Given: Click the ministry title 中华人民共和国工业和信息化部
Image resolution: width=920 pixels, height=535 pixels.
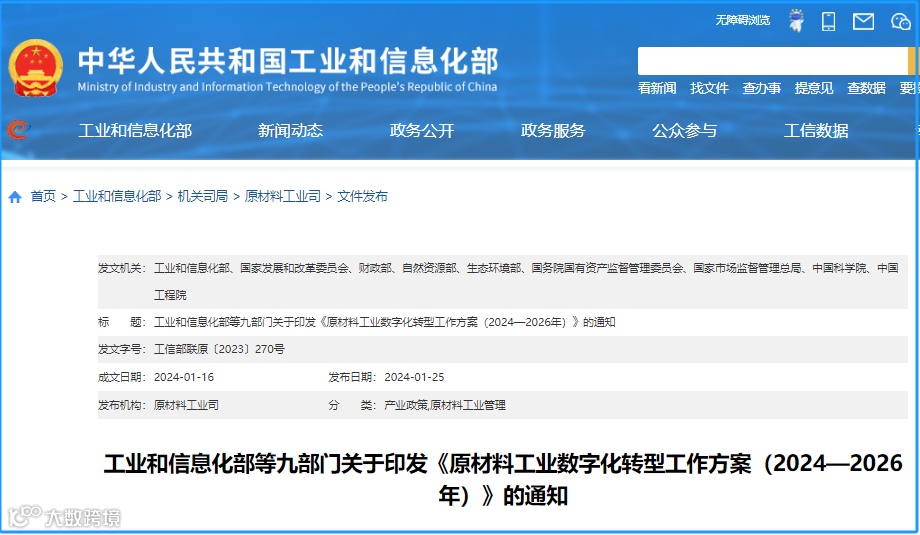Looking at the screenshot, I should coord(288,61).
